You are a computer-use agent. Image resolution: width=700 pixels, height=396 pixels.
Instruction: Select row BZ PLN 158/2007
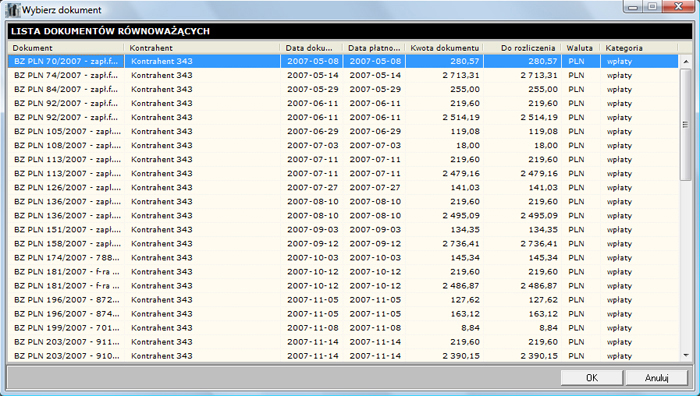pos(343,244)
